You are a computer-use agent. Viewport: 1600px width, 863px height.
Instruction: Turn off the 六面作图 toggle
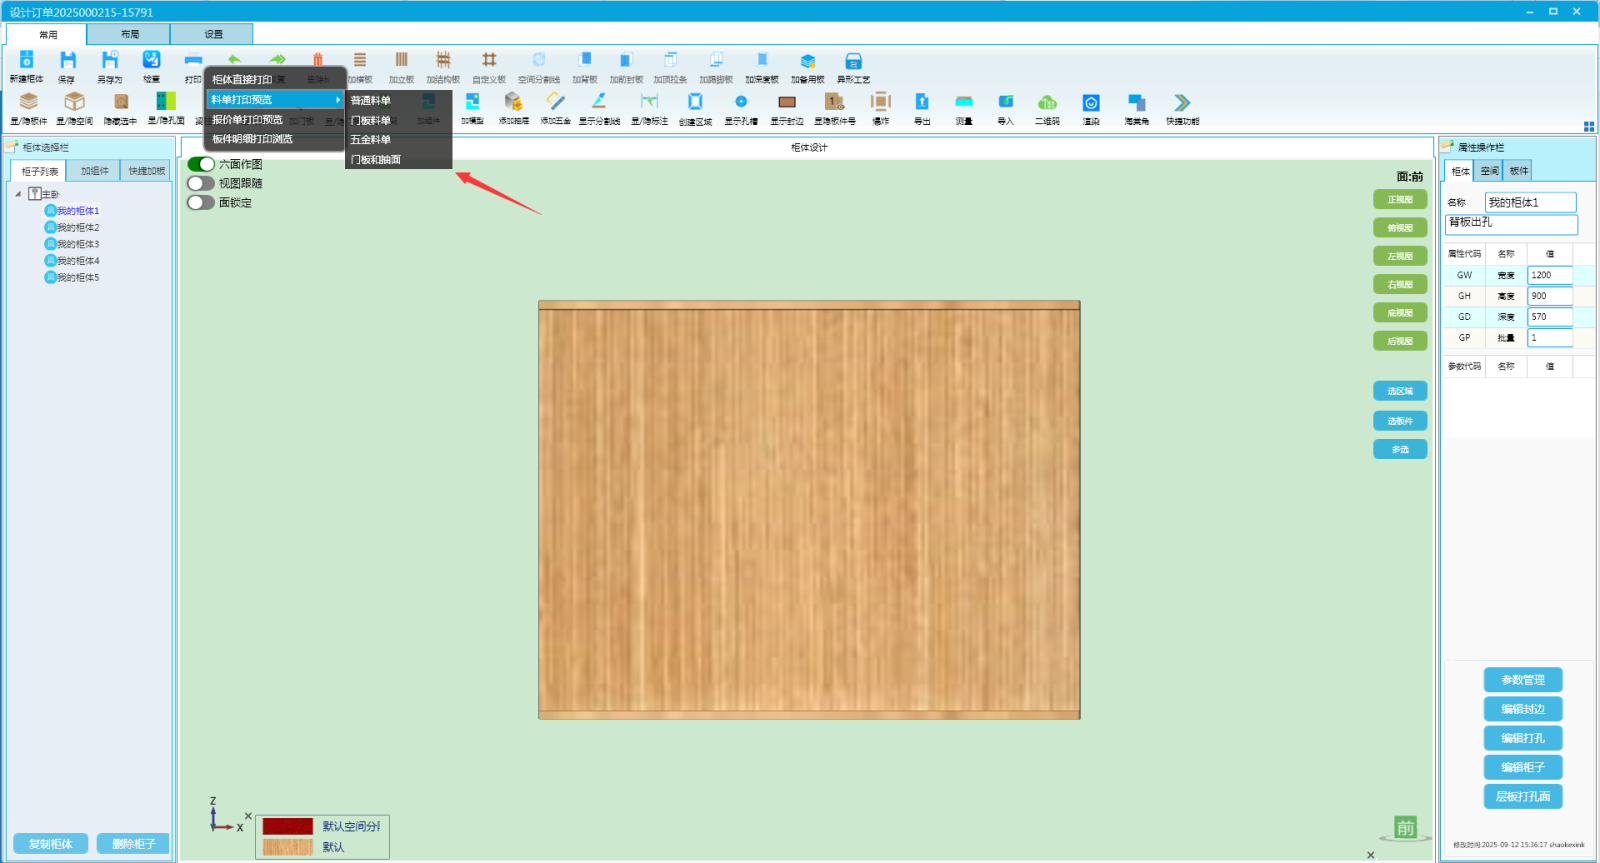pyautogui.click(x=201, y=164)
